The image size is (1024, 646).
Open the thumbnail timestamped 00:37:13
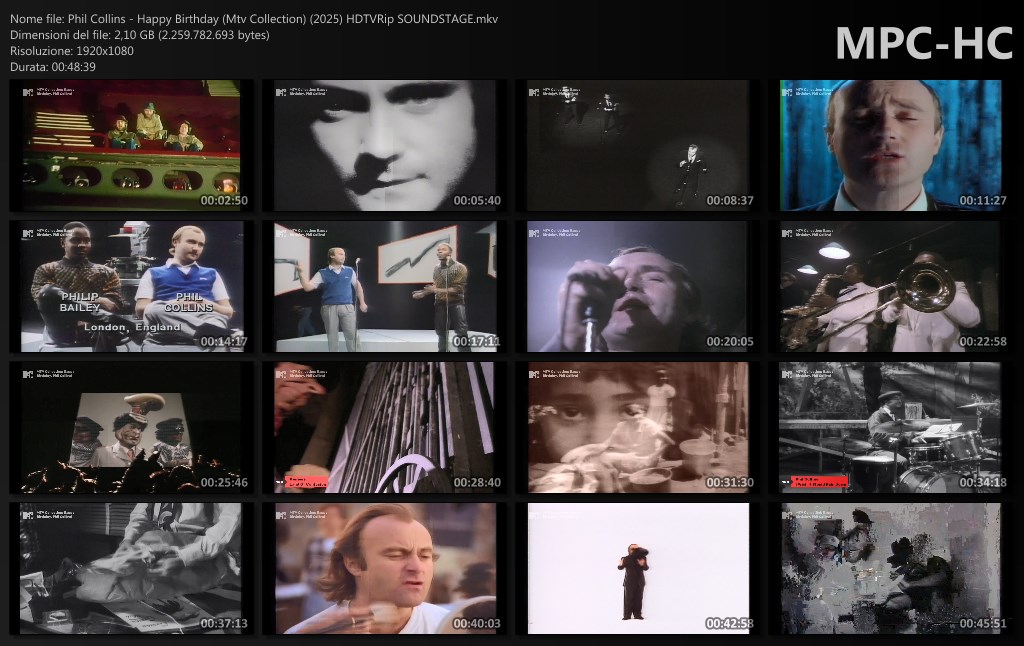131,568
